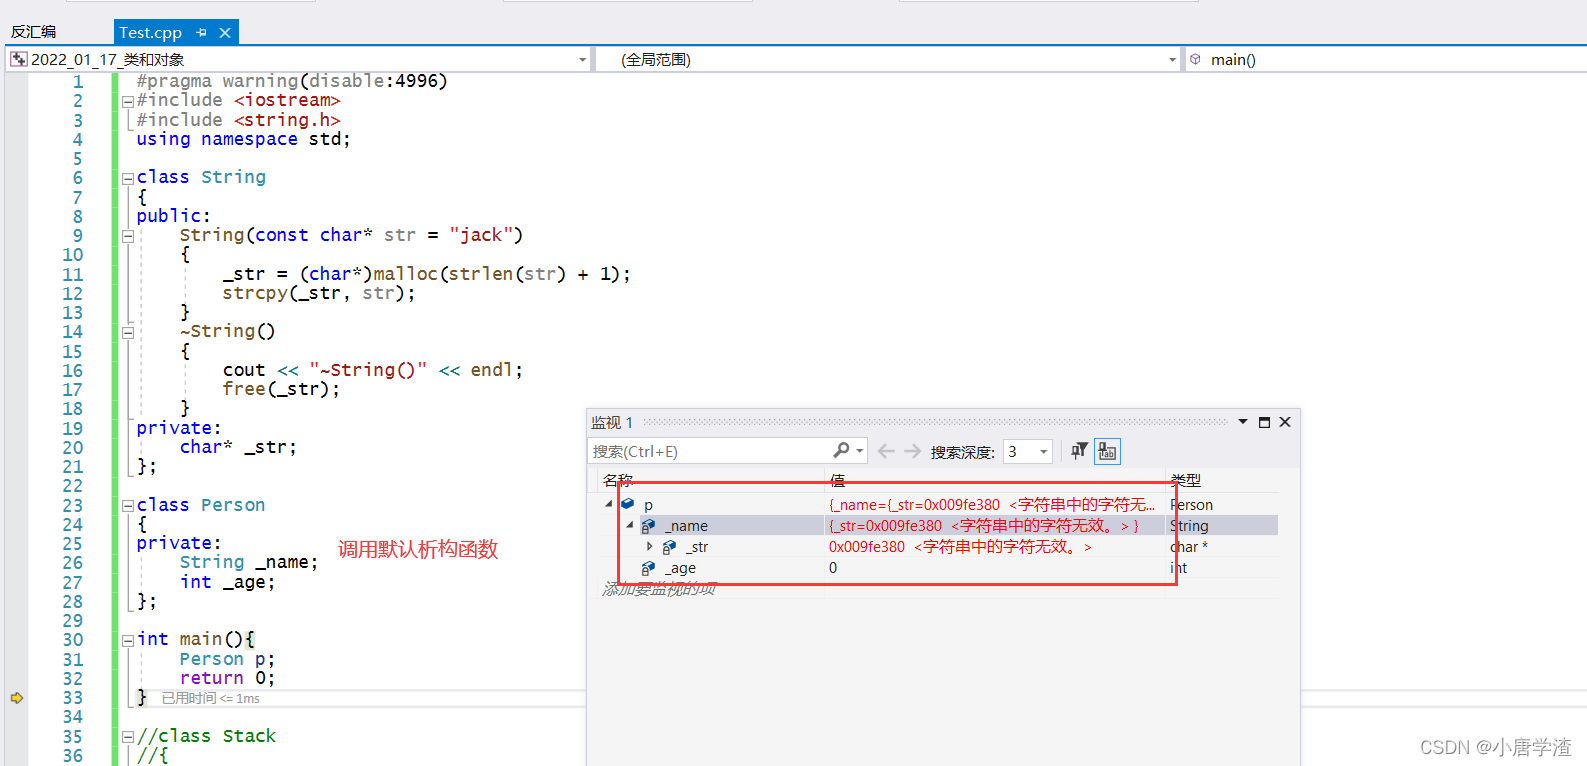Select the p row object icon
Image resolution: width=1587 pixels, height=766 pixels.
(628, 504)
